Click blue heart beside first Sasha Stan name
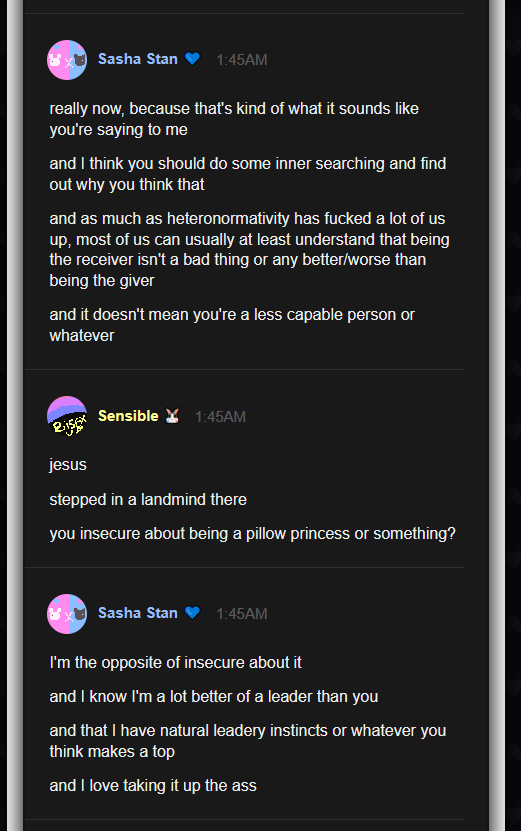The height and width of the screenshot is (831, 521). (x=192, y=59)
